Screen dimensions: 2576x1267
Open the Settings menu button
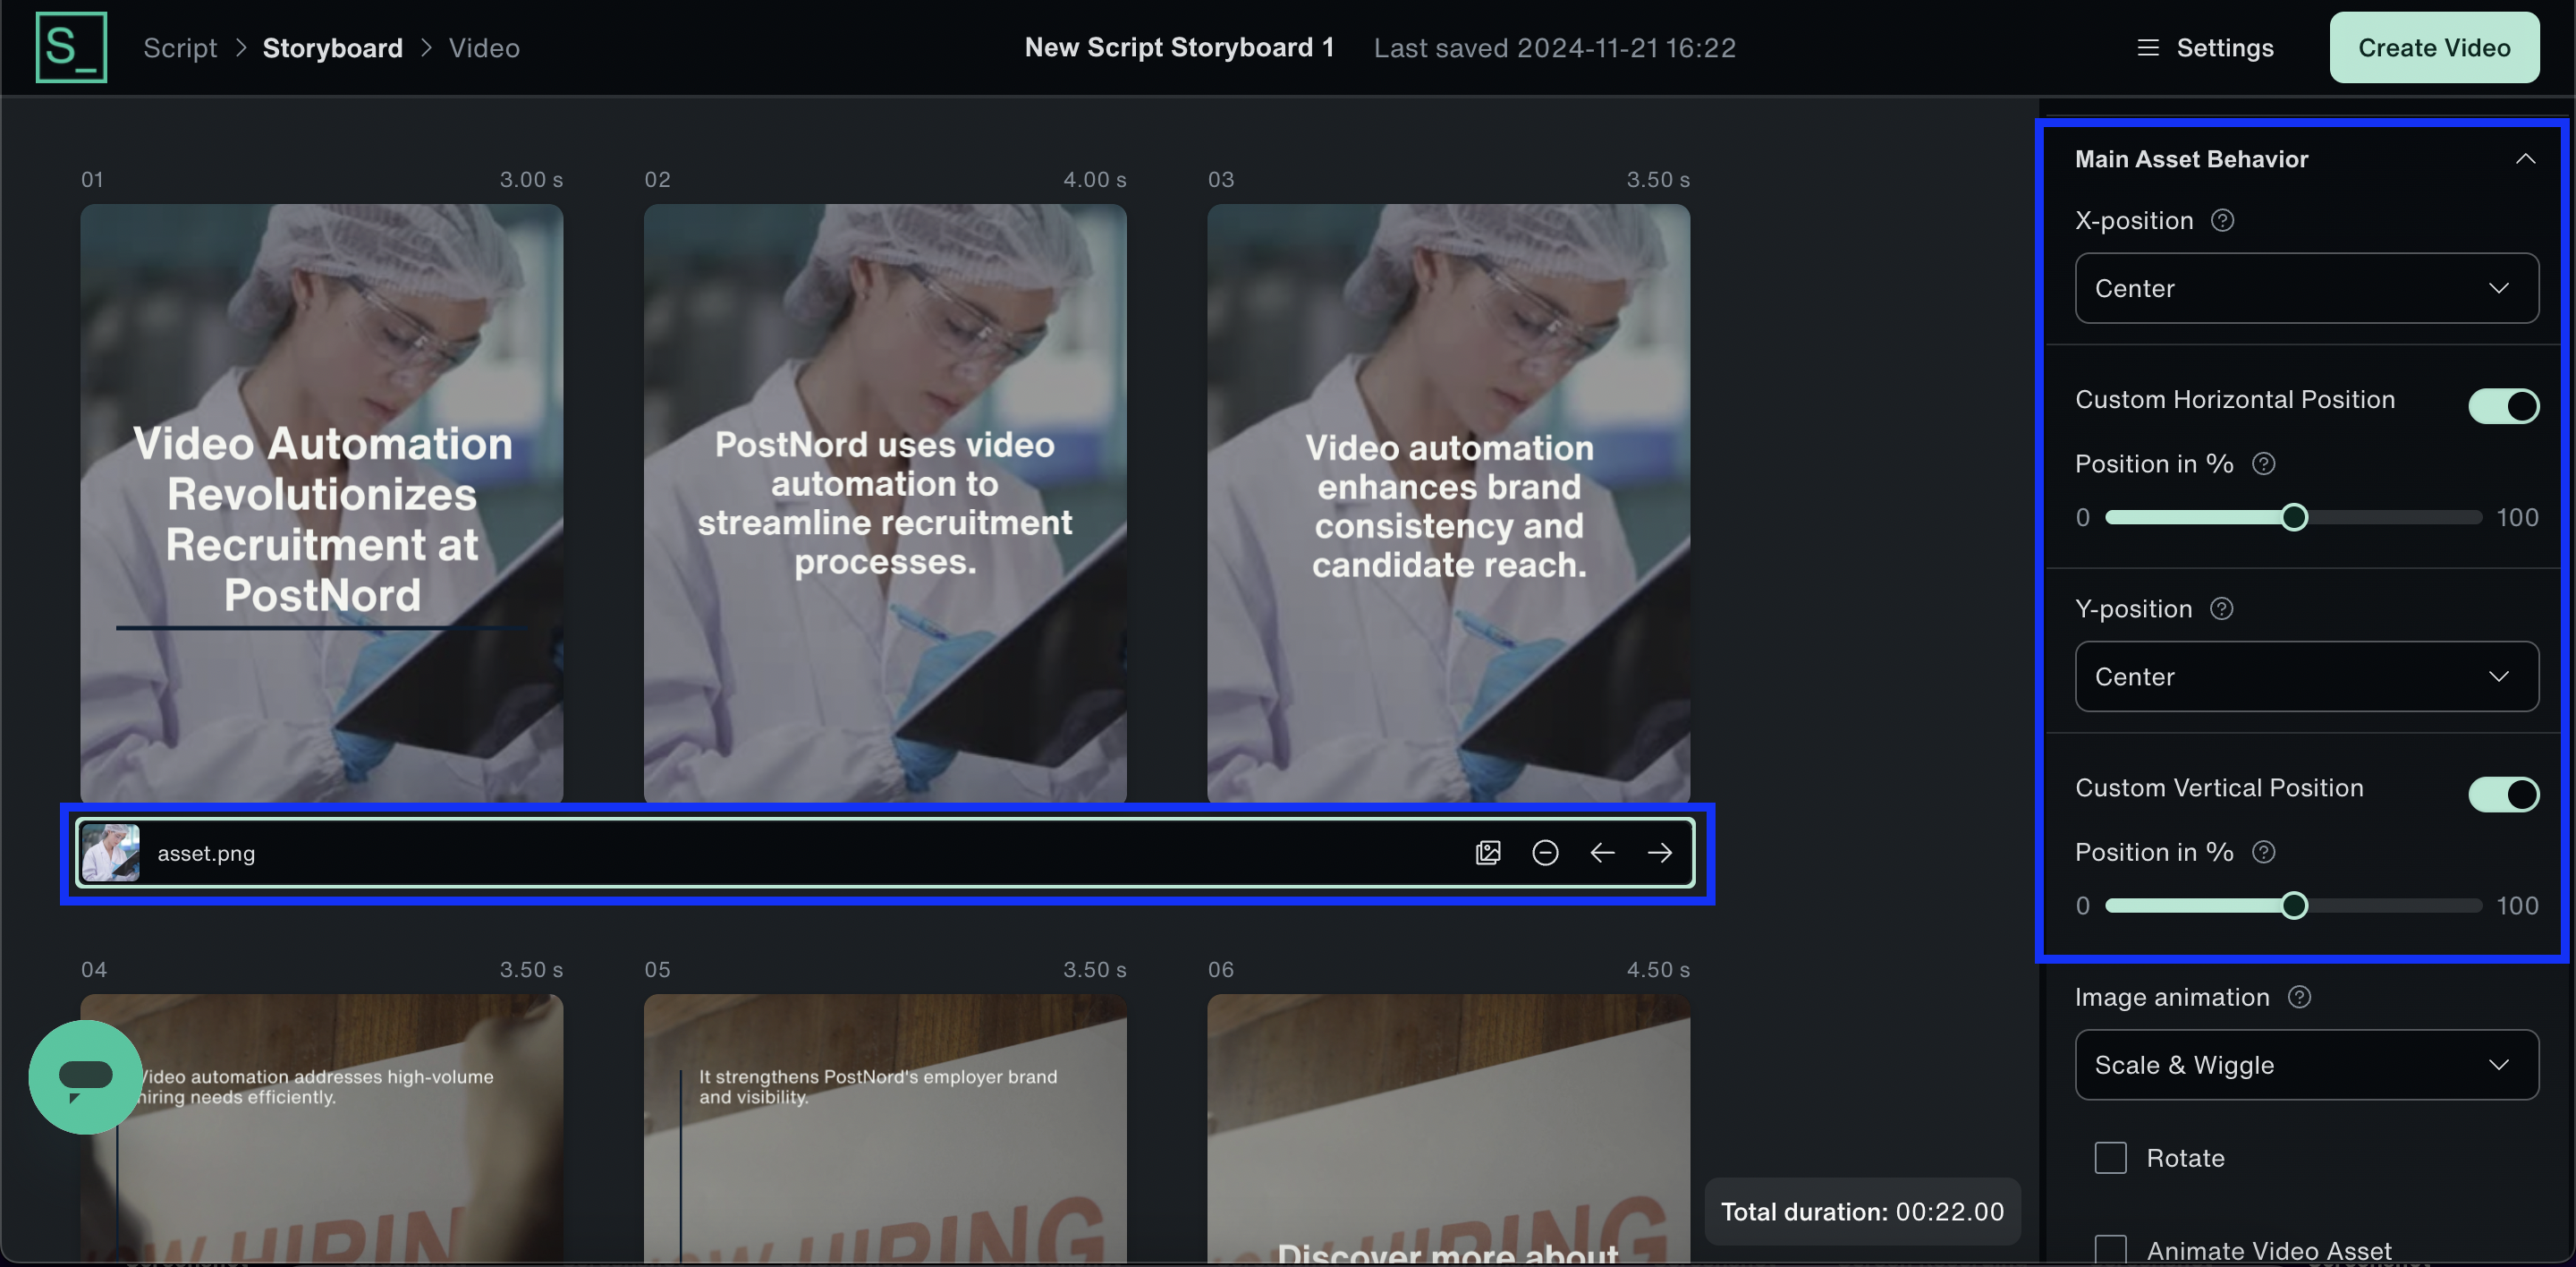click(2205, 48)
